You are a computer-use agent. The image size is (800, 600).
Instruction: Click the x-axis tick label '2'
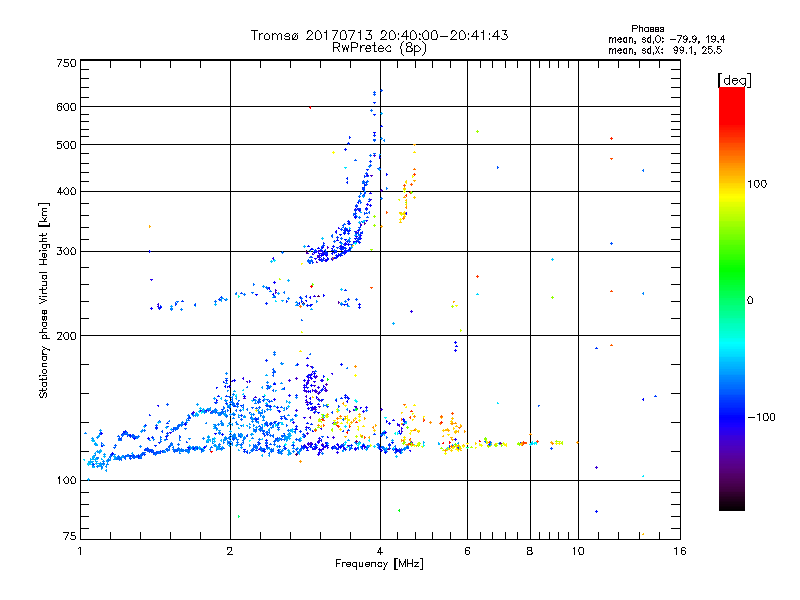point(230,551)
